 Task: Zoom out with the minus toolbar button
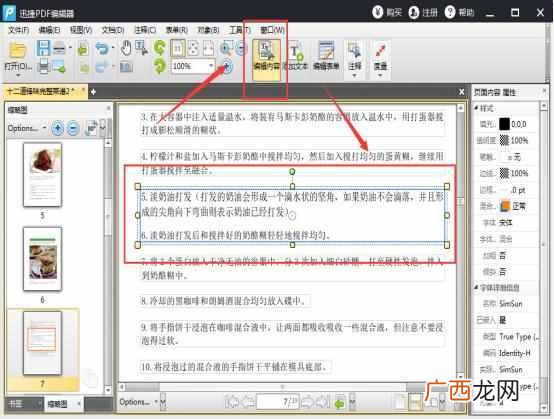pyautogui.click(x=241, y=48)
